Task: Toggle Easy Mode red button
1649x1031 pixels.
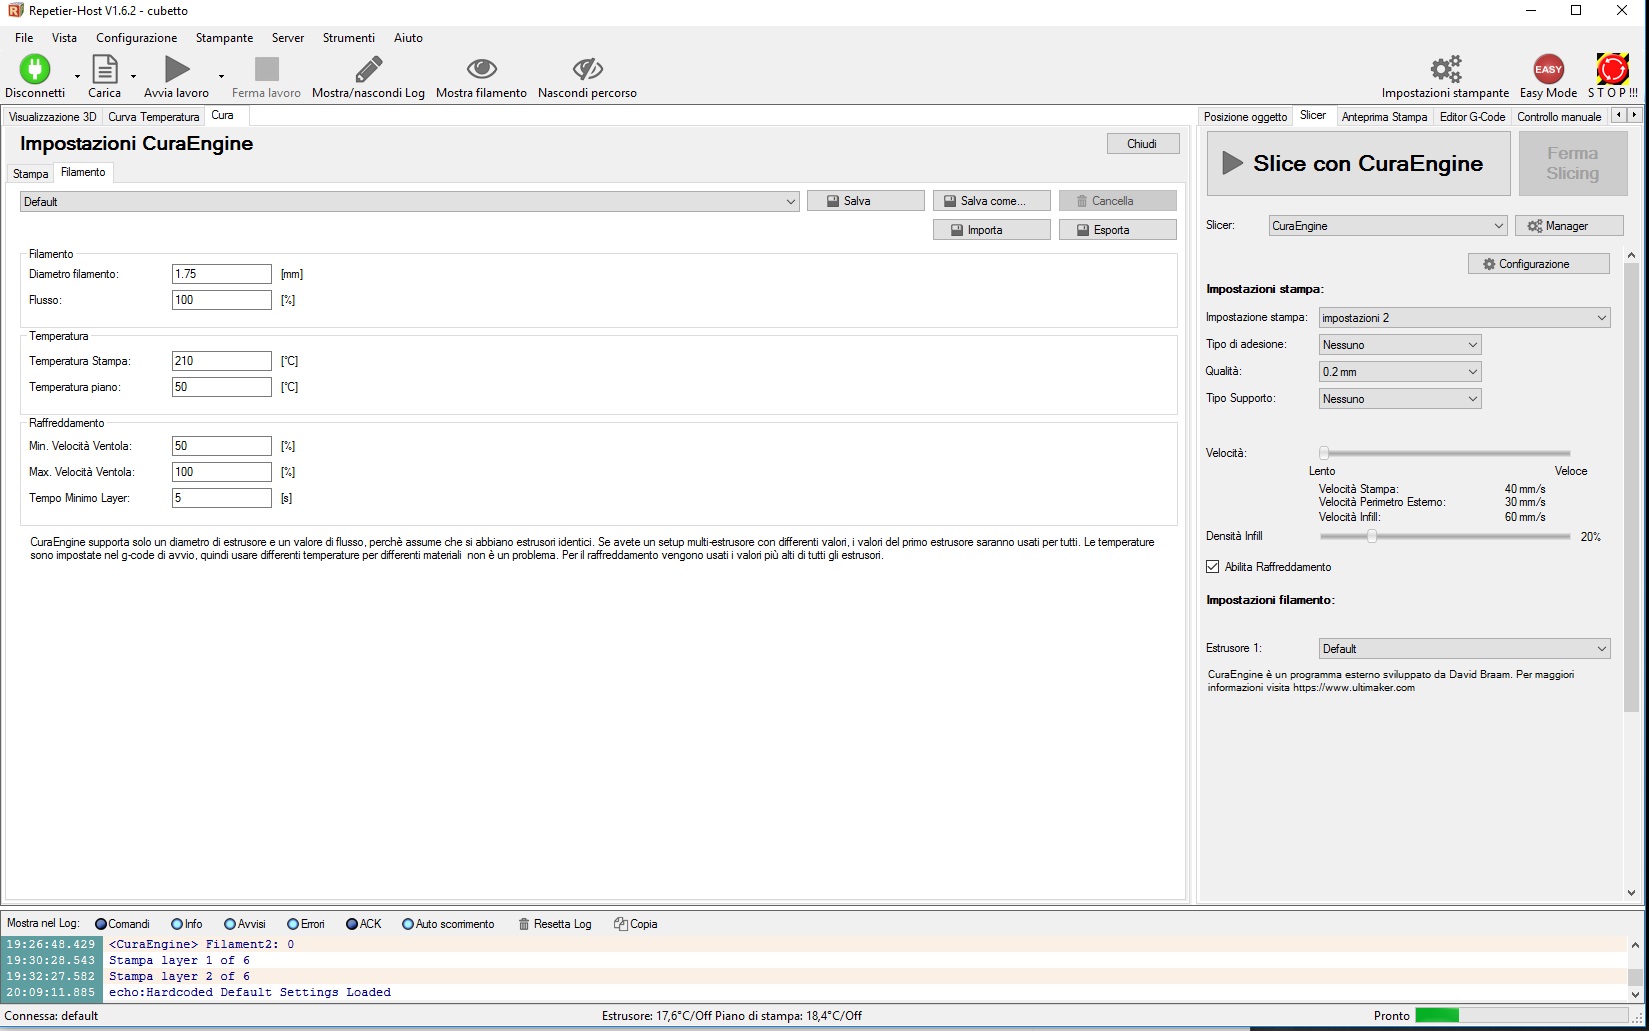Action: point(1548,69)
